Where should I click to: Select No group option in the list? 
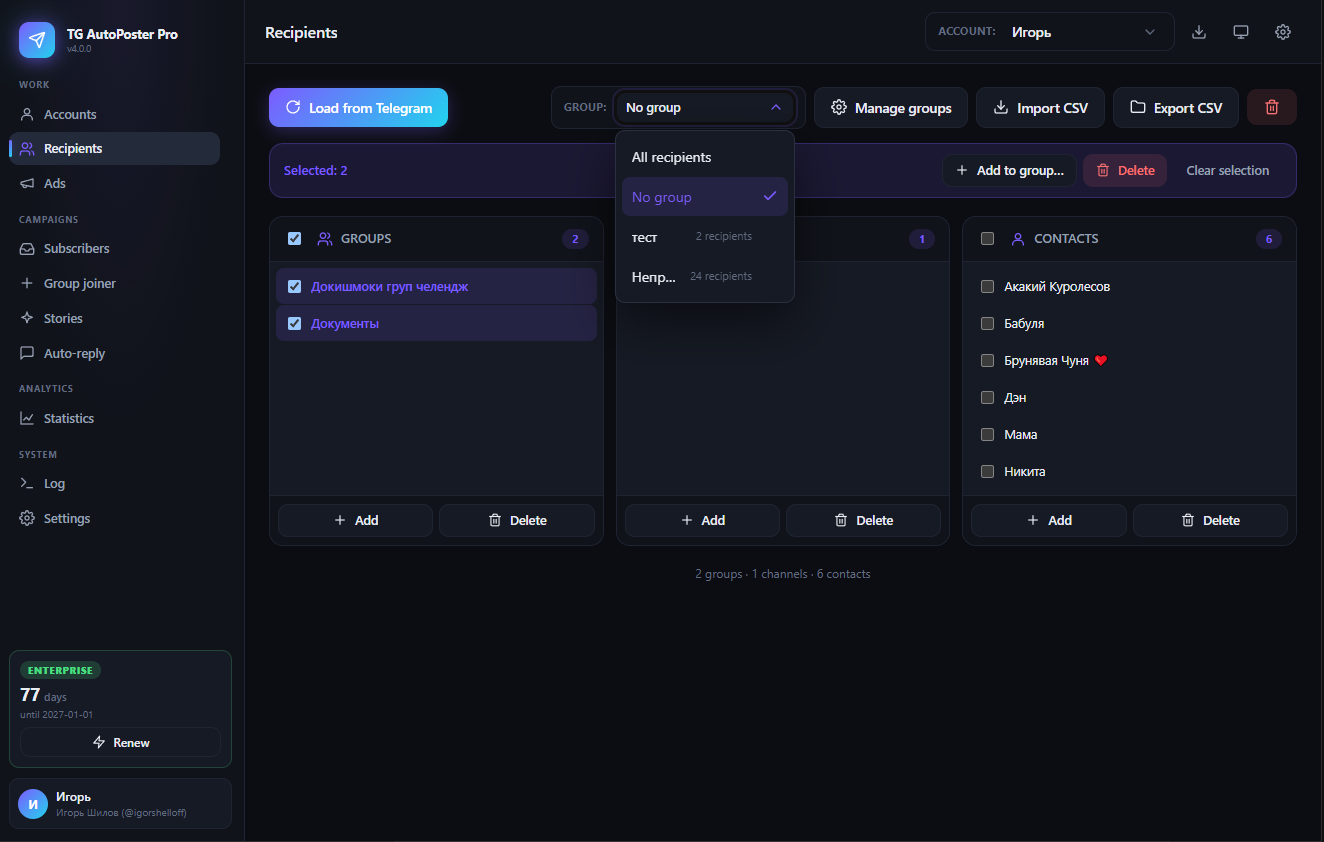[x=705, y=197]
